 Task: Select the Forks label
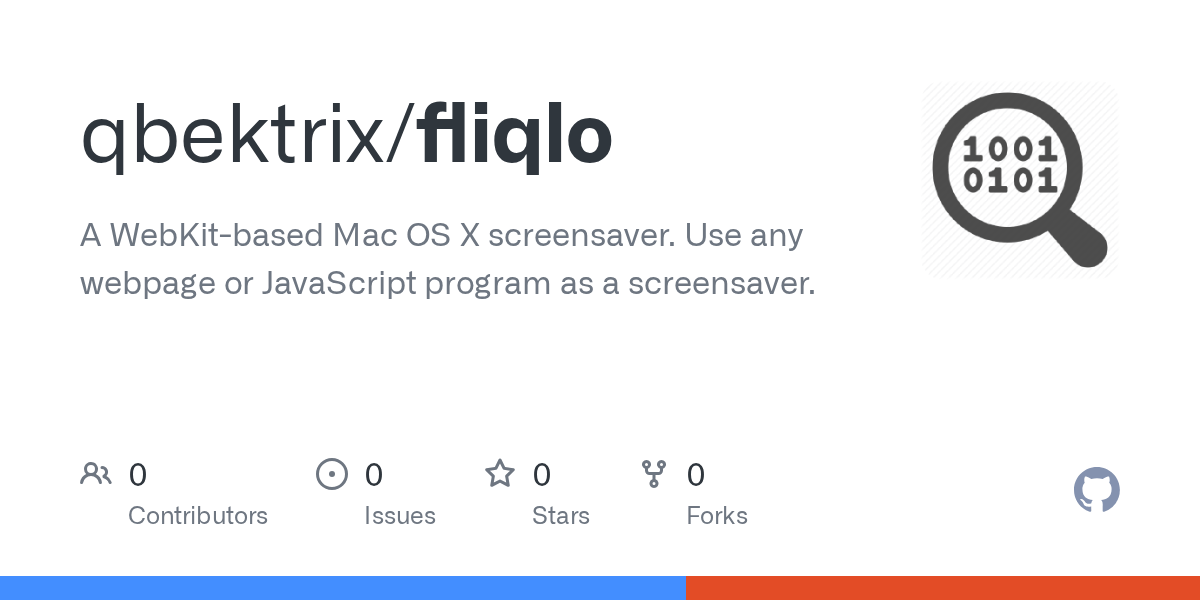[717, 516]
